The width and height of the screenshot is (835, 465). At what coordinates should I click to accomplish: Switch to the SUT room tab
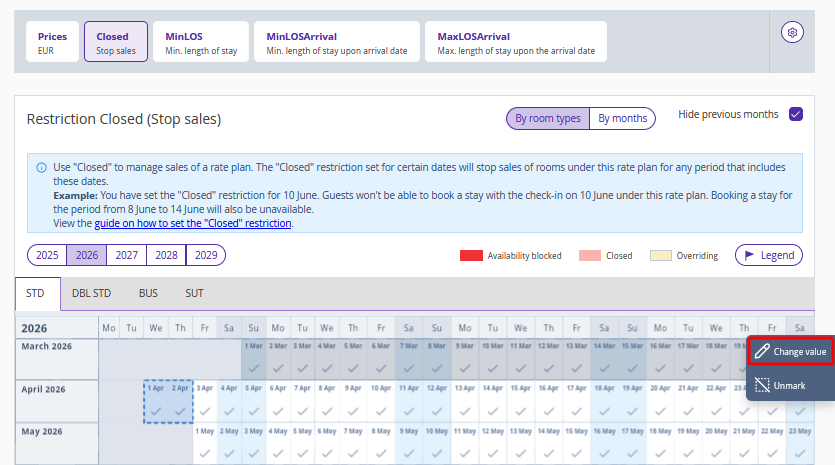coord(194,294)
